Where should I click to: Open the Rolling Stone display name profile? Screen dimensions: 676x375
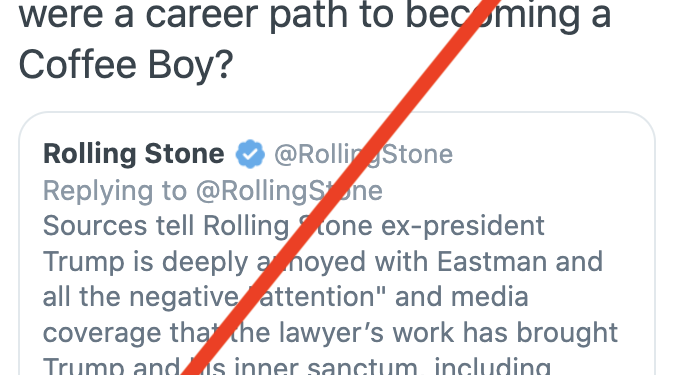click(134, 154)
